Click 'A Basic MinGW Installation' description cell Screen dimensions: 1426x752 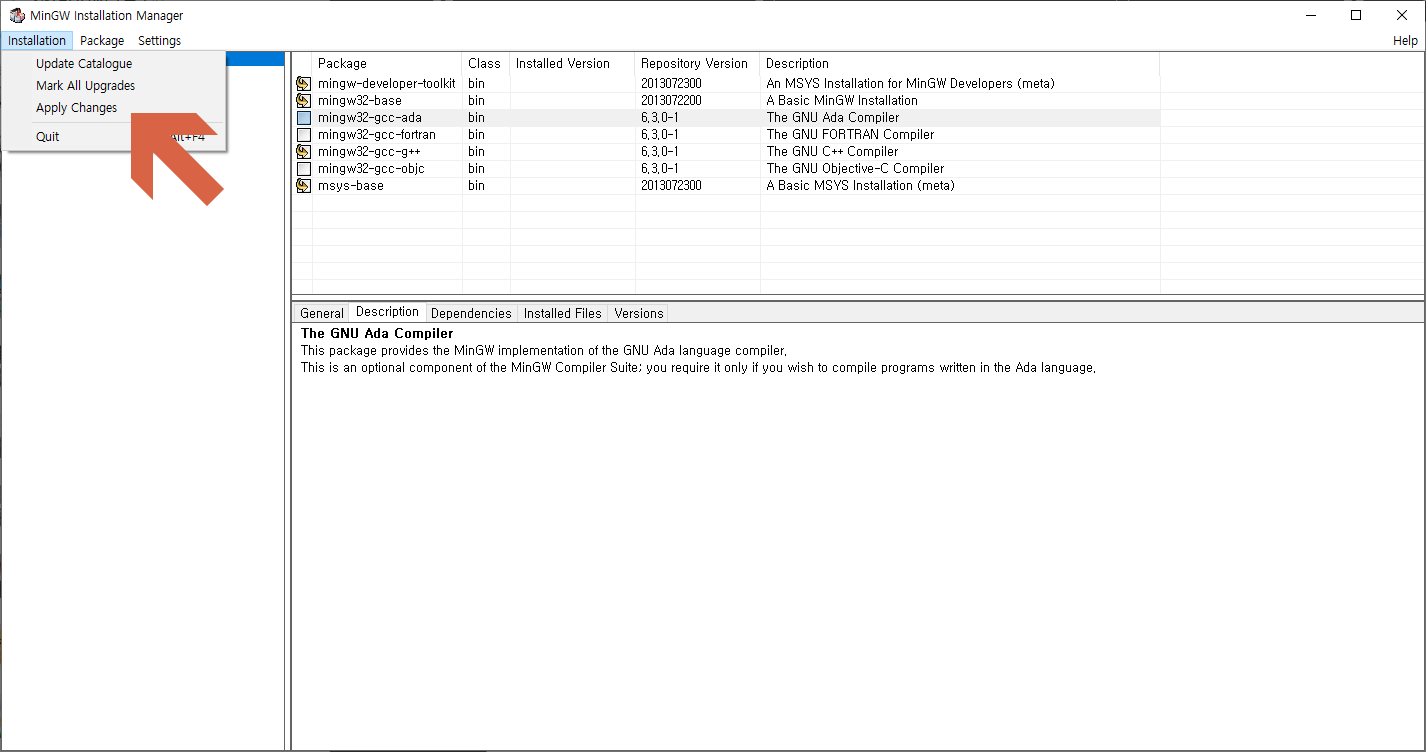[x=842, y=101]
